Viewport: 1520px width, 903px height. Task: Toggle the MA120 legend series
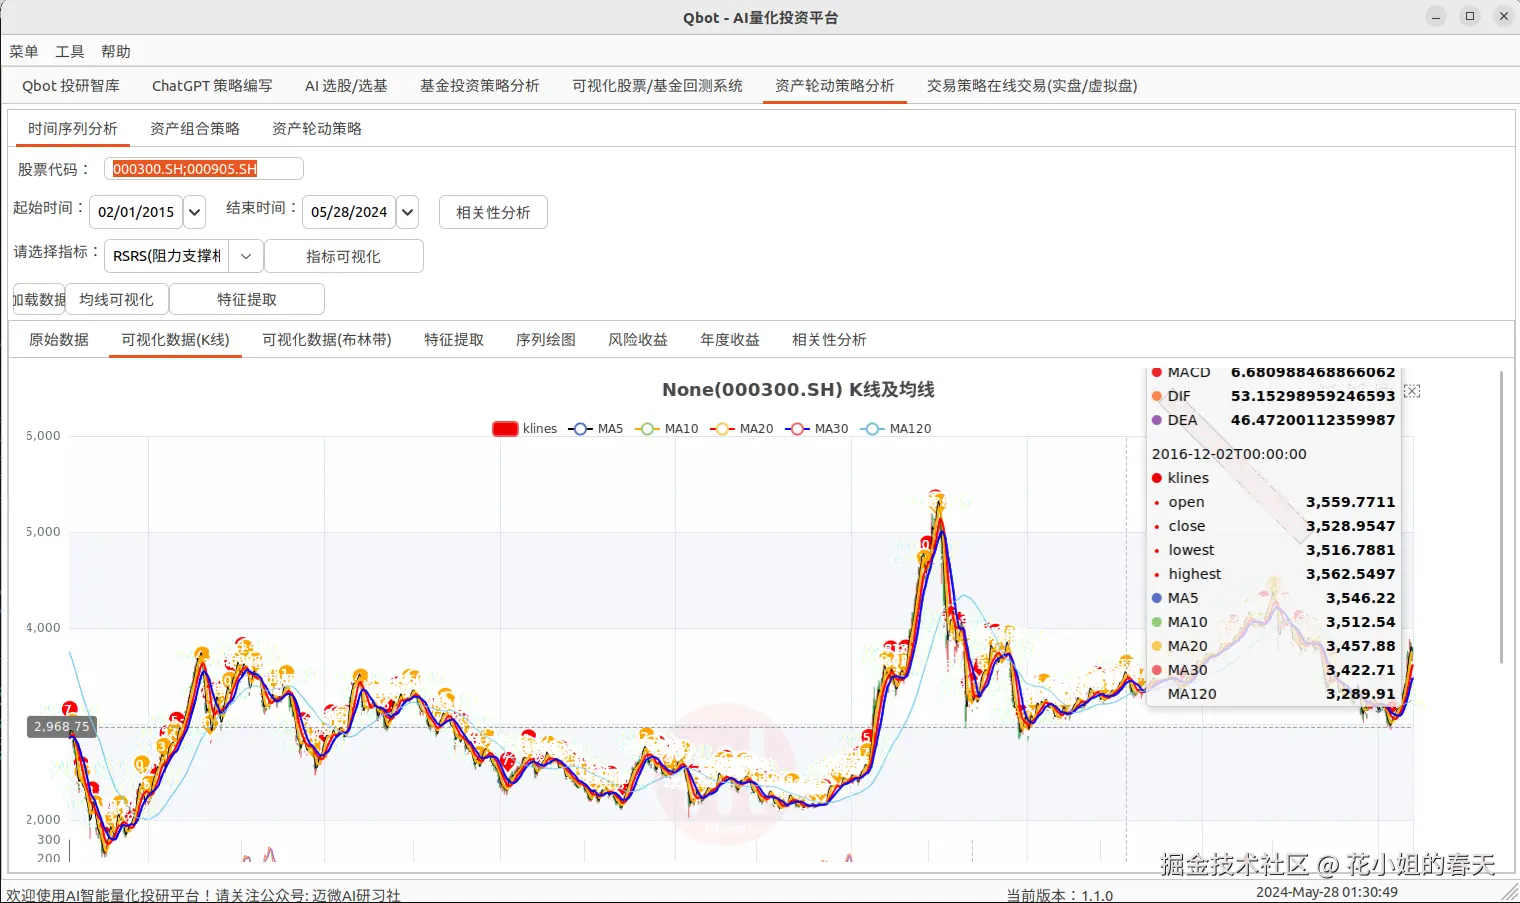[896, 428]
